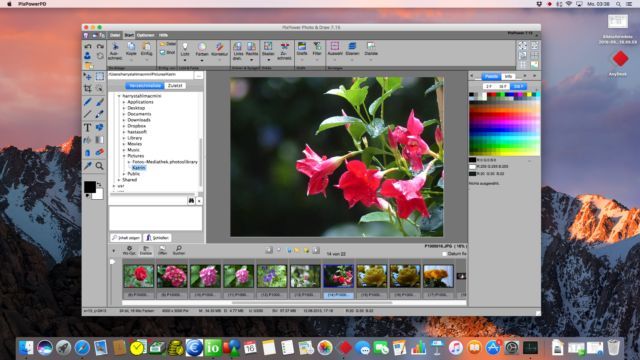Expand the Desktop folder node
The width and height of the screenshot is (640, 360).
coord(124,108)
